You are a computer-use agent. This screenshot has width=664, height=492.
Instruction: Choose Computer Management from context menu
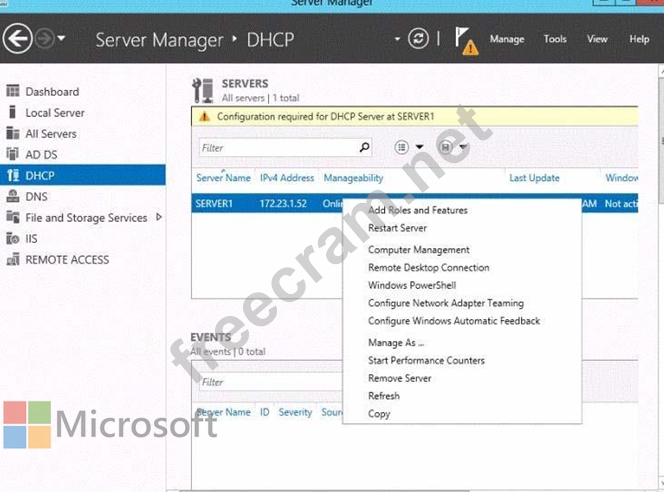tap(418, 250)
